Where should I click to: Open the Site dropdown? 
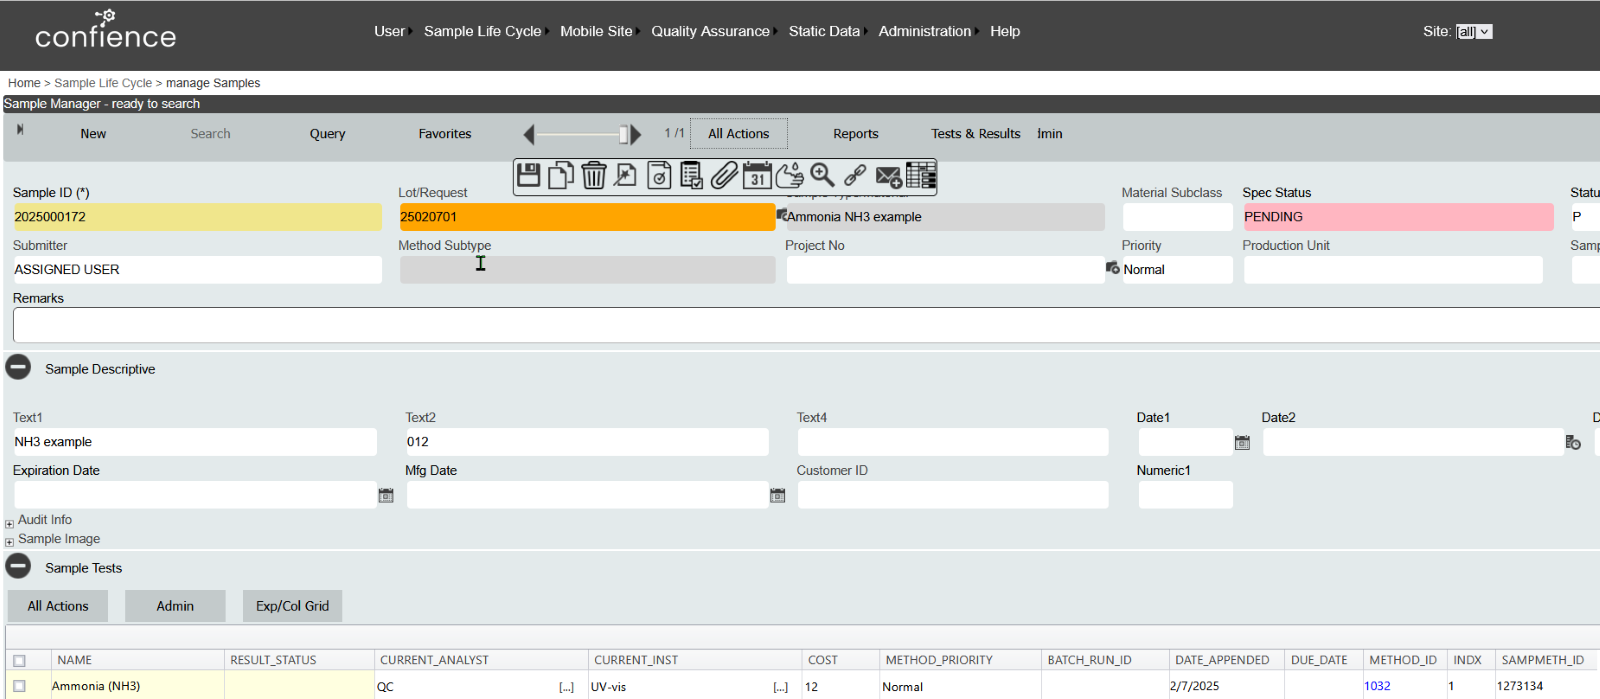coord(1474,32)
